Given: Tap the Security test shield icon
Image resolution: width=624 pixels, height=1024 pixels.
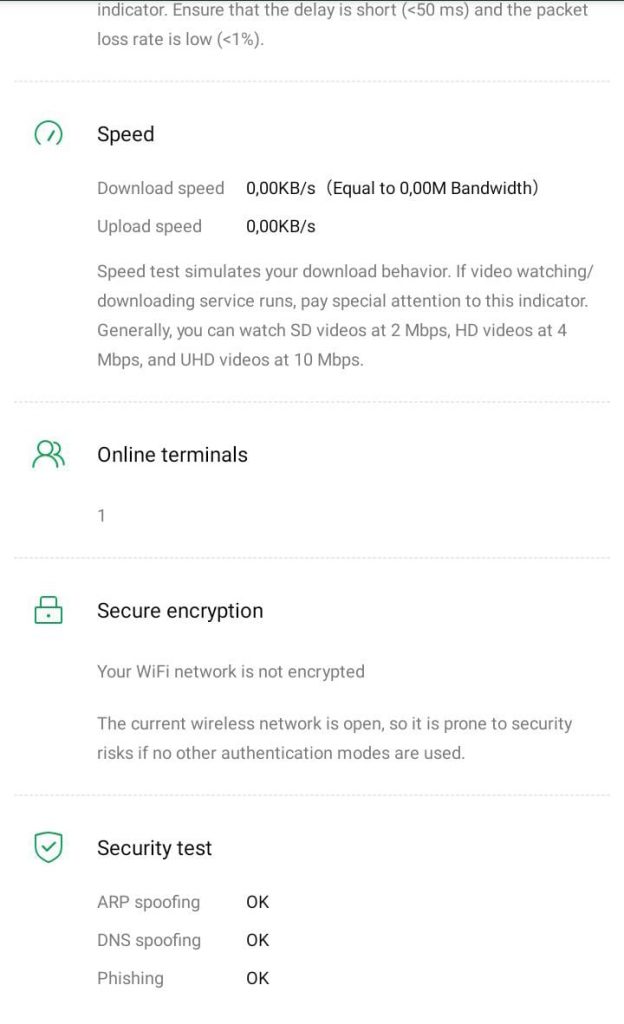Looking at the screenshot, I should pyautogui.click(x=48, y=848).
